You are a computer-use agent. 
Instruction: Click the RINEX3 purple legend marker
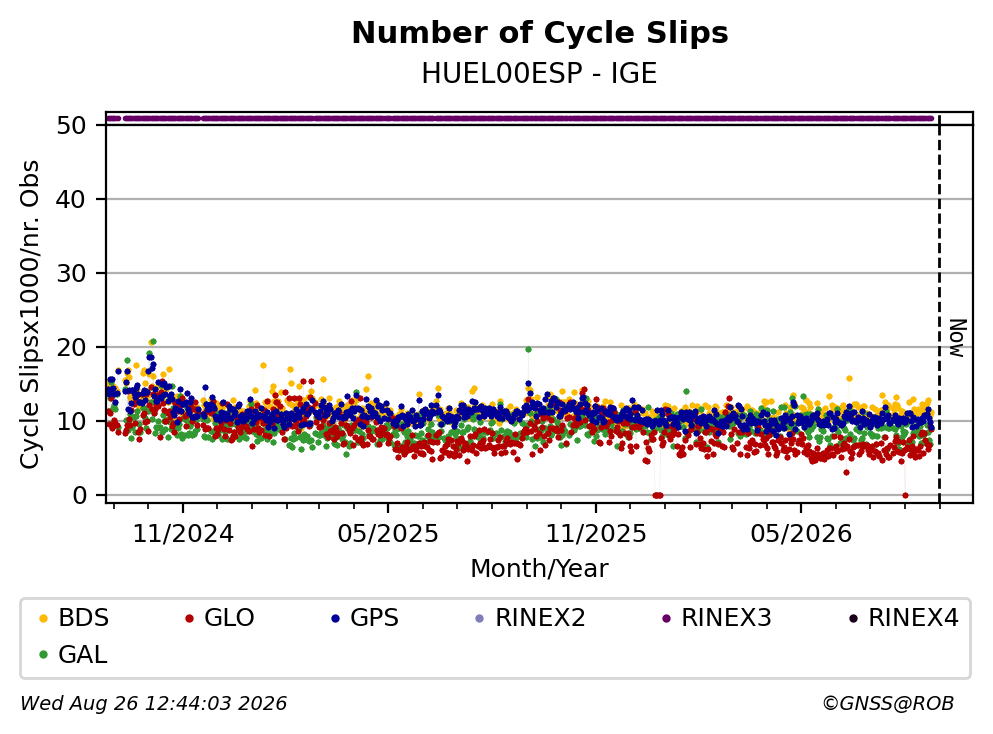666,618
